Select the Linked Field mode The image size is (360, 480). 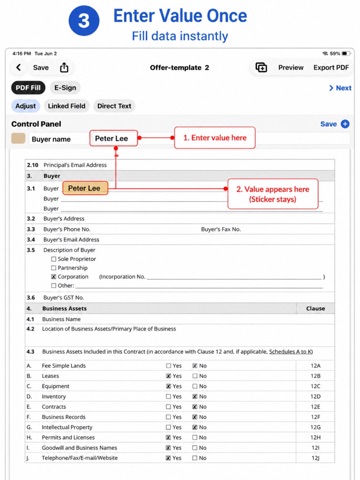point(66,106)
